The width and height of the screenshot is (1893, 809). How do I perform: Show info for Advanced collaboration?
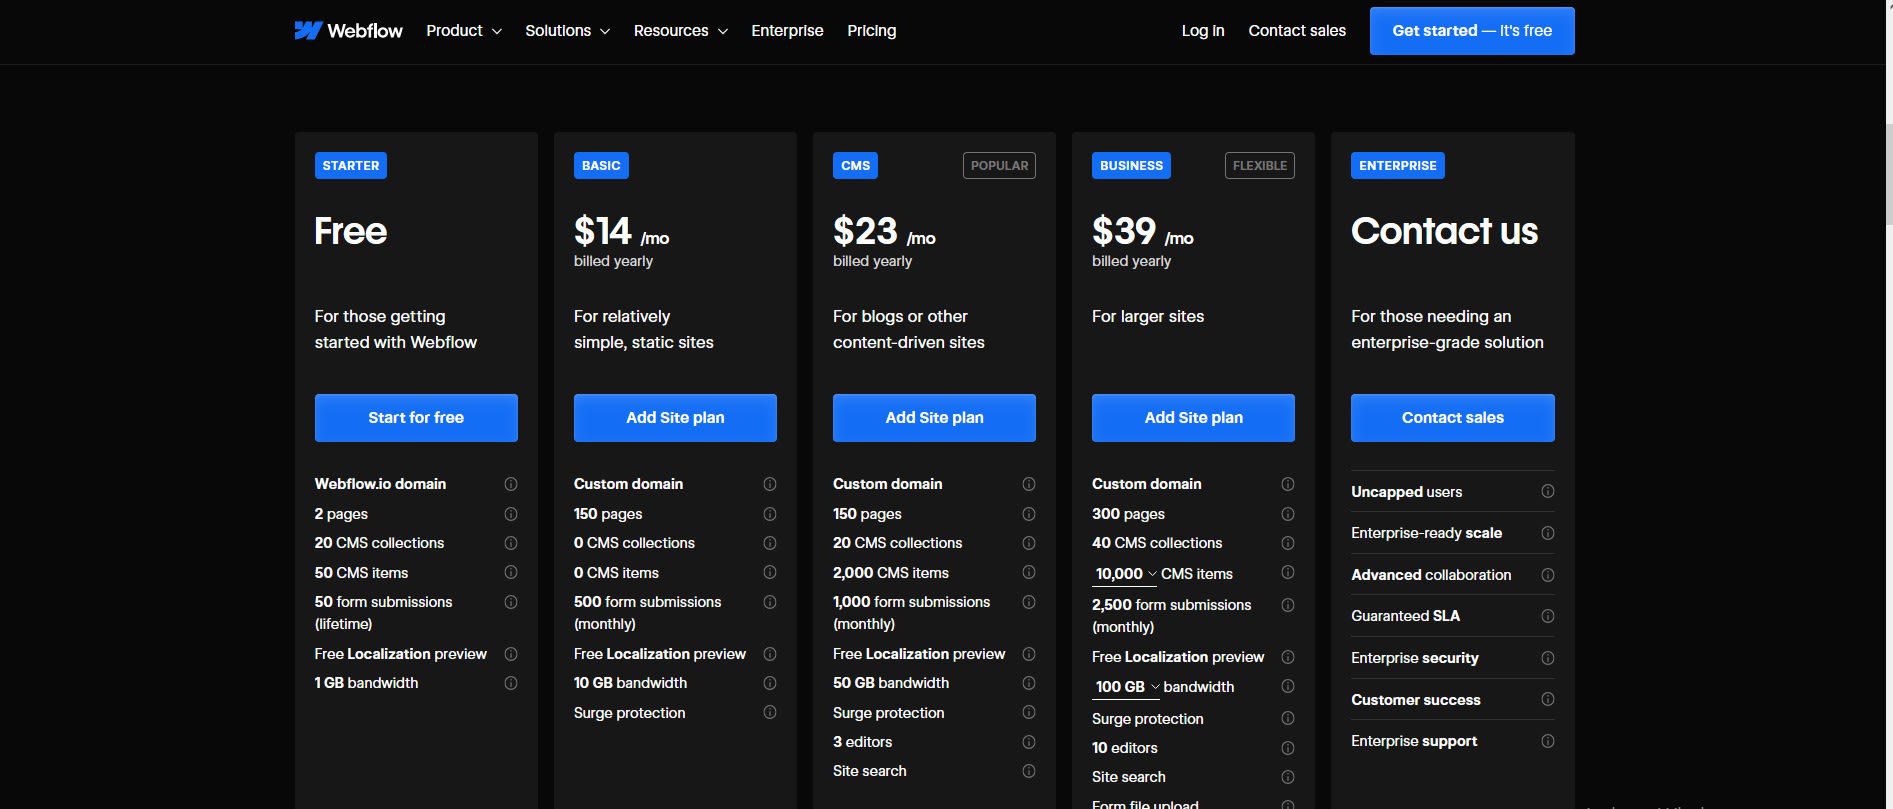[1548, 575]
